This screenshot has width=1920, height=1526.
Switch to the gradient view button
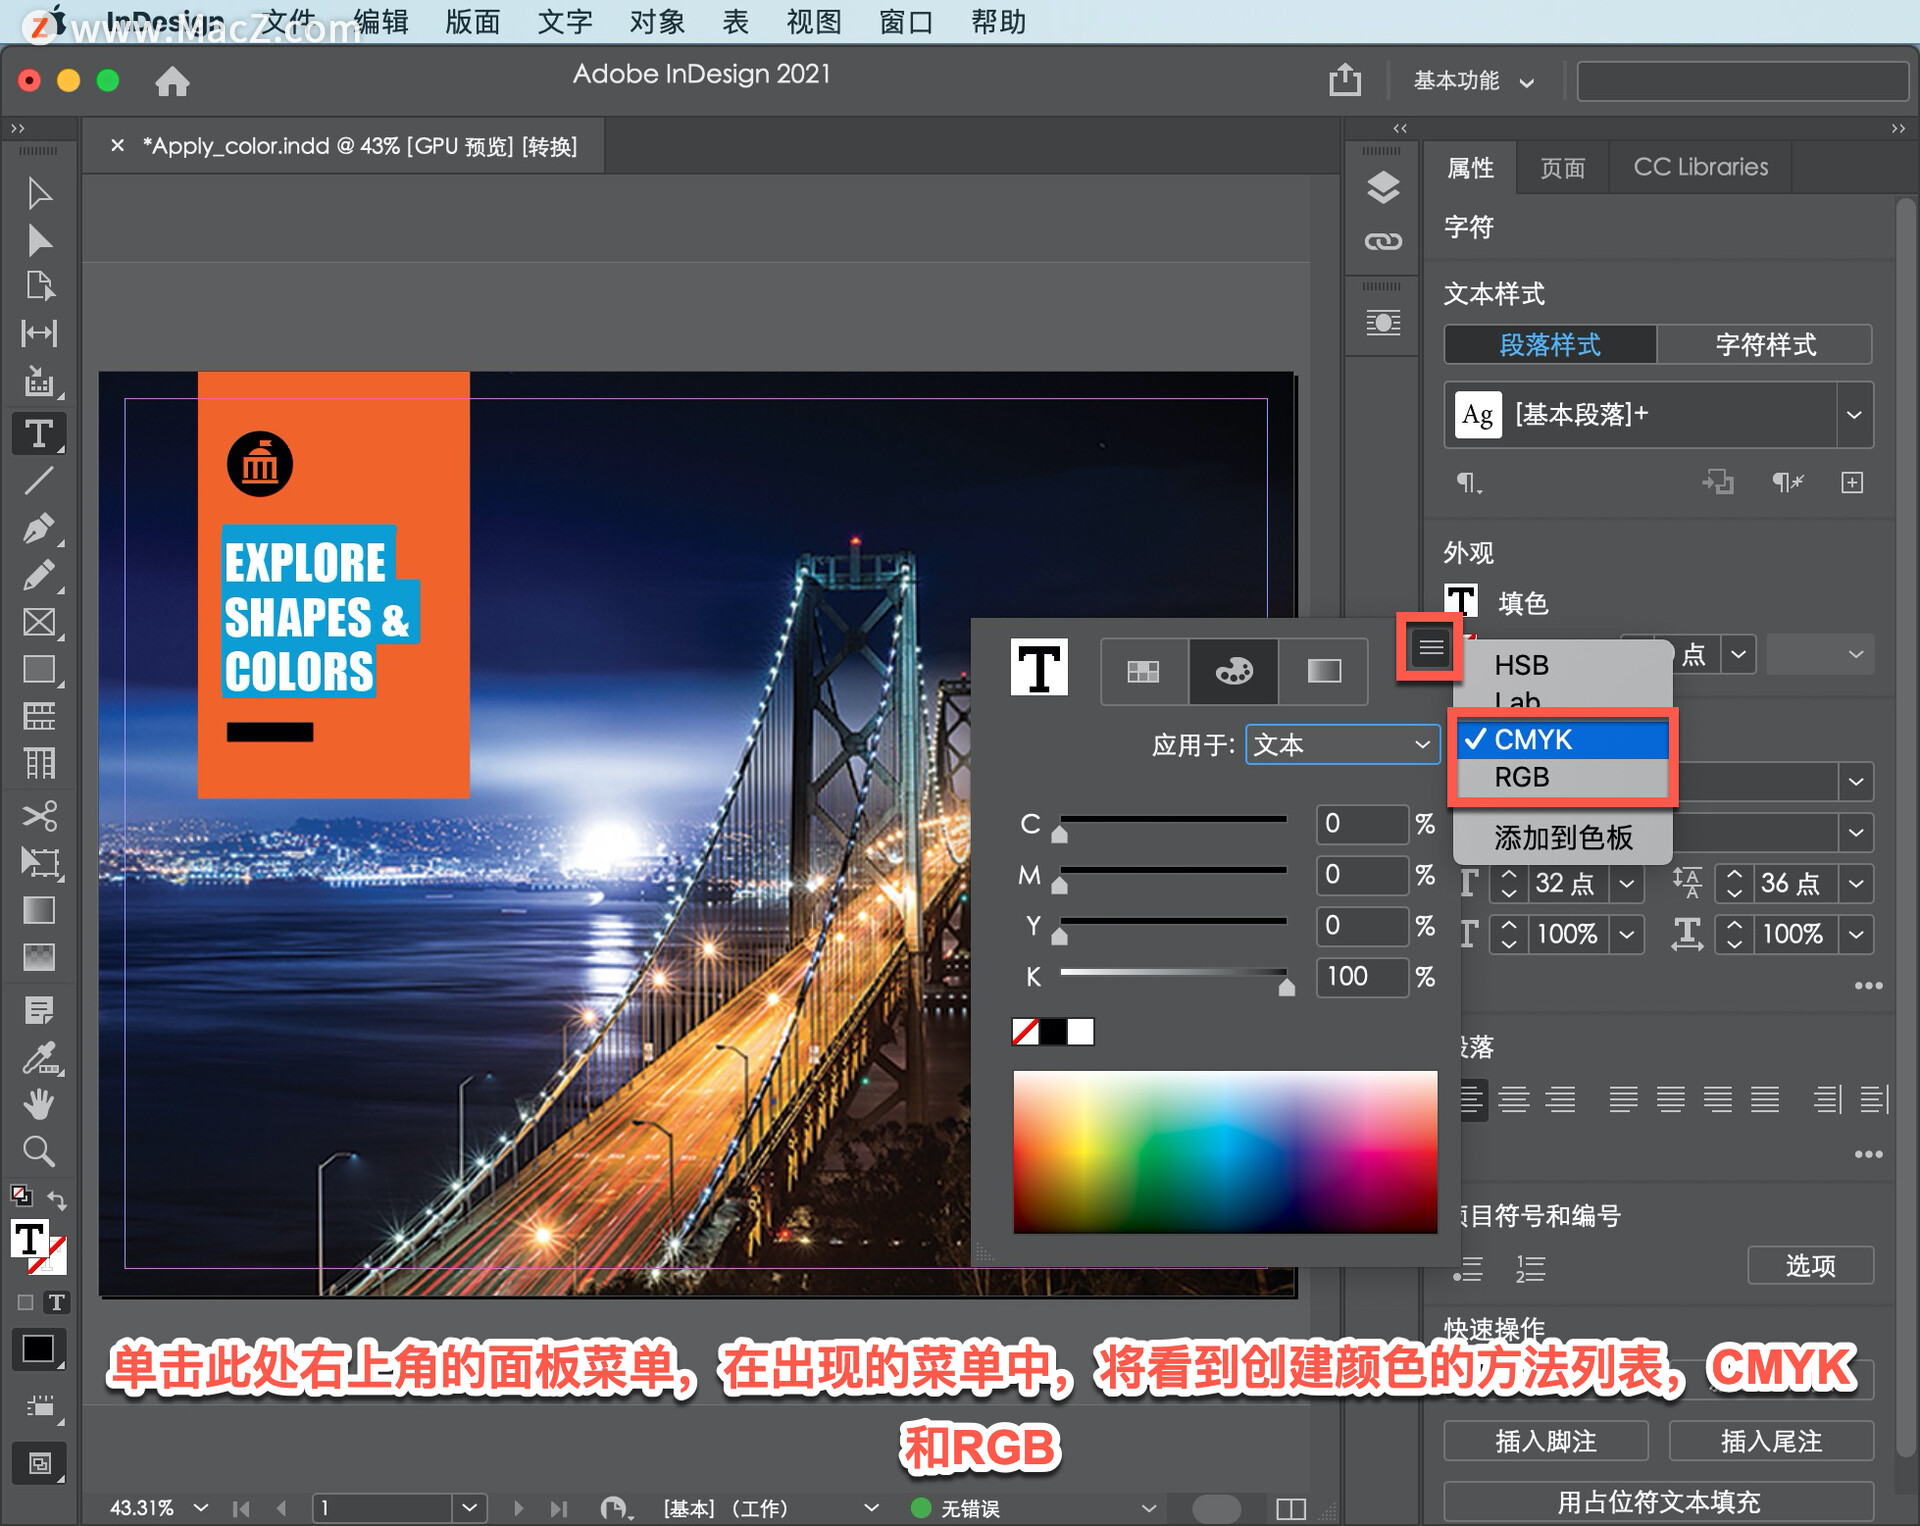coord(1323,671)
